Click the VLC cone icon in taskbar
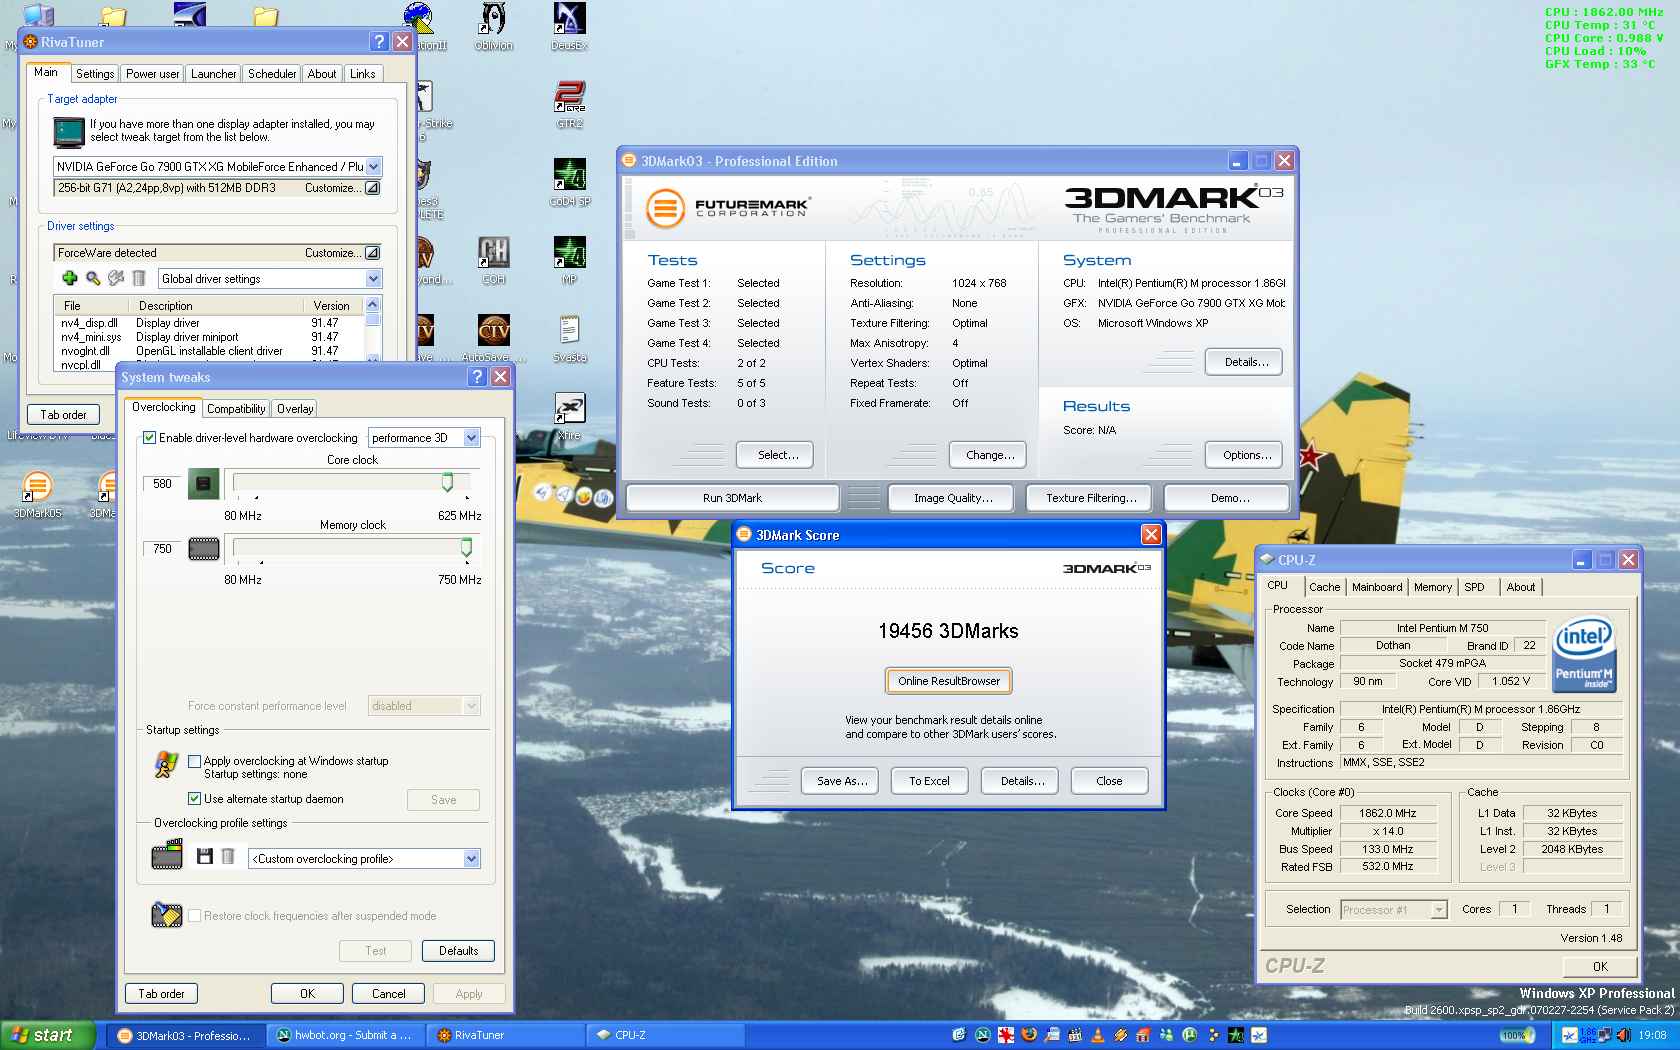The width and height of the screenshot is (1680, 1050). 1097,1035
